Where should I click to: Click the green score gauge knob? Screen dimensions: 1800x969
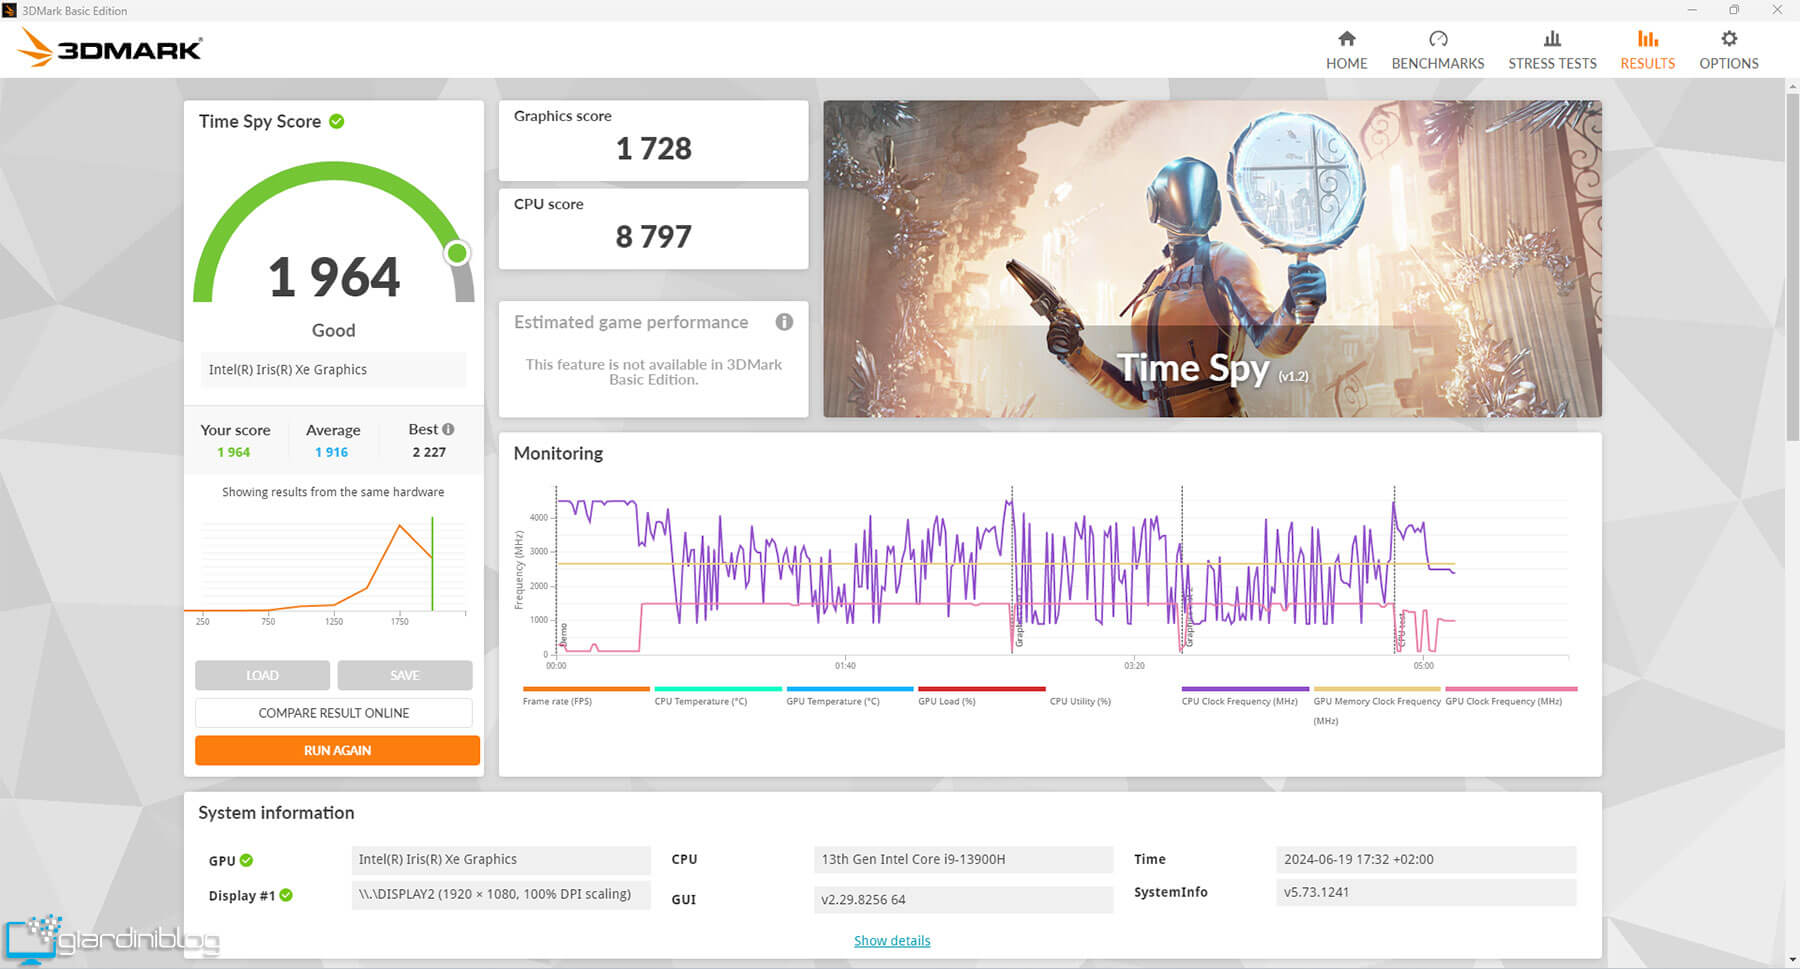pos(457,253)
